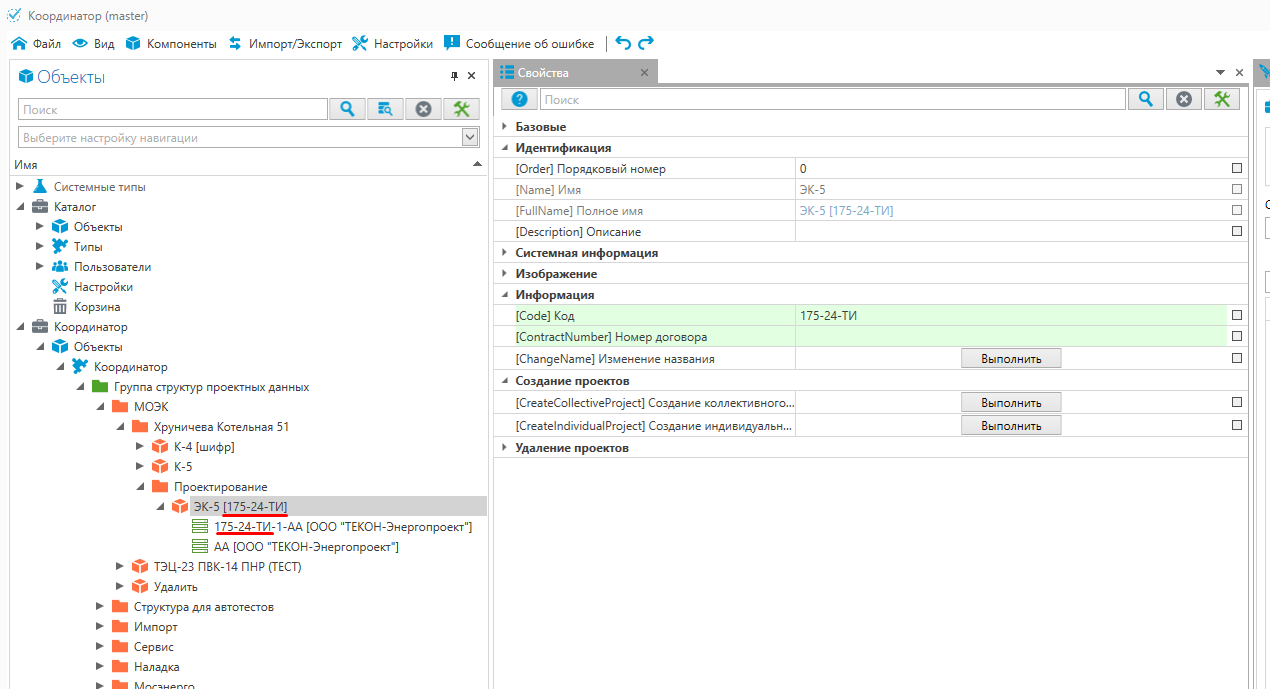Pin the Objects panel
The image size is (1270, 689).
point(455,76)
